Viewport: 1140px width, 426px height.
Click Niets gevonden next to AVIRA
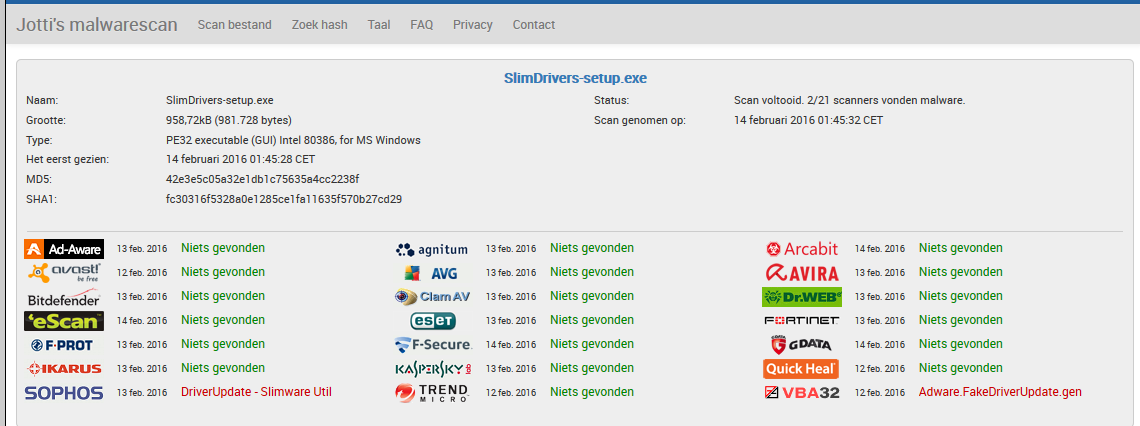coord(960,272)
